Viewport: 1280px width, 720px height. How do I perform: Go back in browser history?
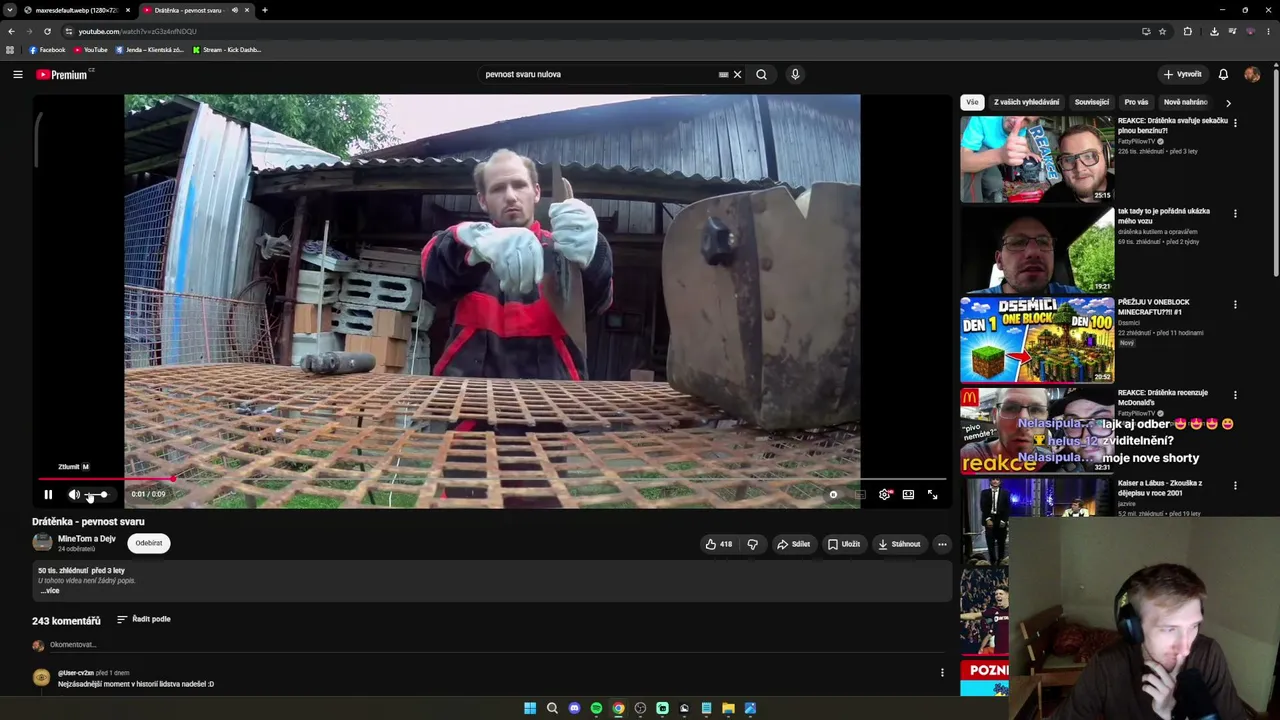(11, 31)
